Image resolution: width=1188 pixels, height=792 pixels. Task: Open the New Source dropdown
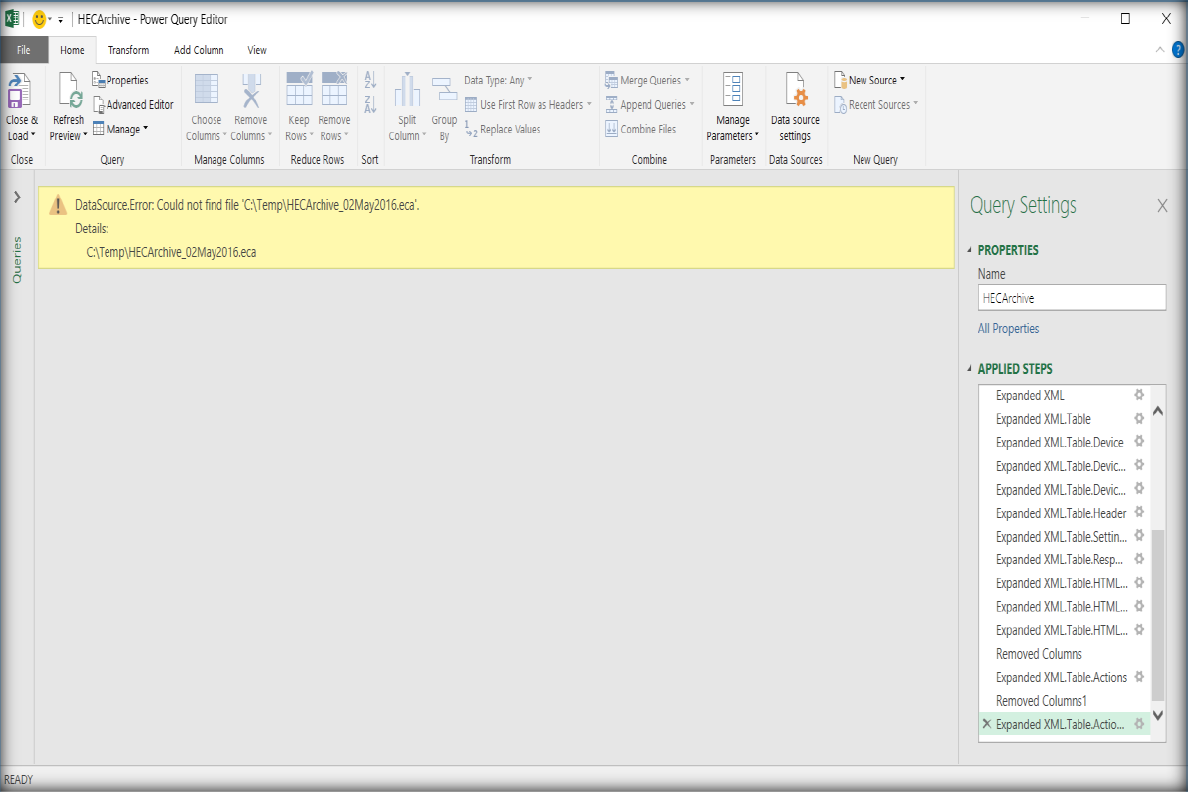click(x=876, y=80)
